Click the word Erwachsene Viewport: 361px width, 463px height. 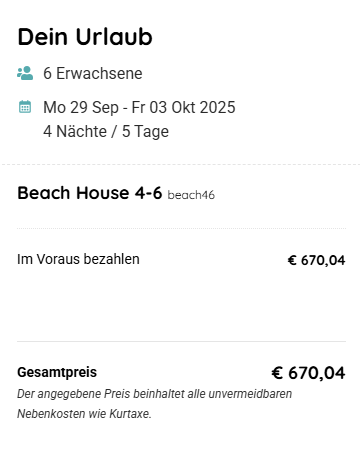tap(99, 73)
